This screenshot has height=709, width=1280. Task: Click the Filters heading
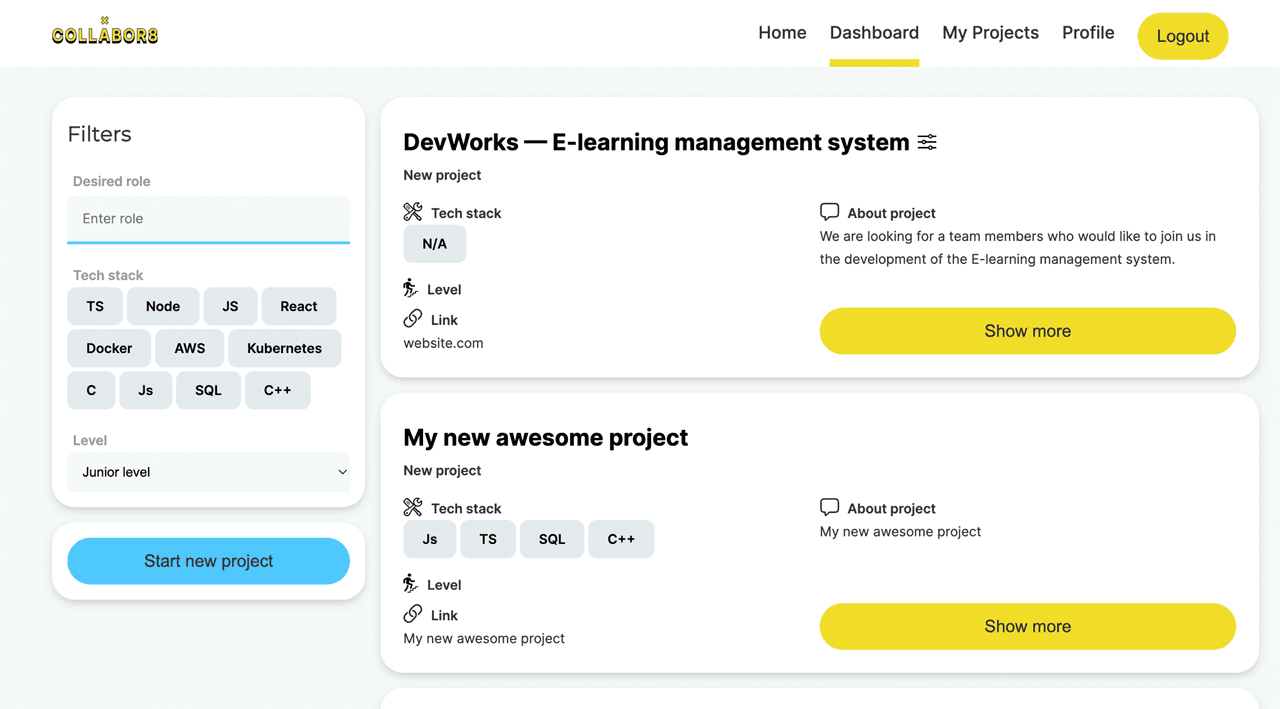[x=99, y=134]
